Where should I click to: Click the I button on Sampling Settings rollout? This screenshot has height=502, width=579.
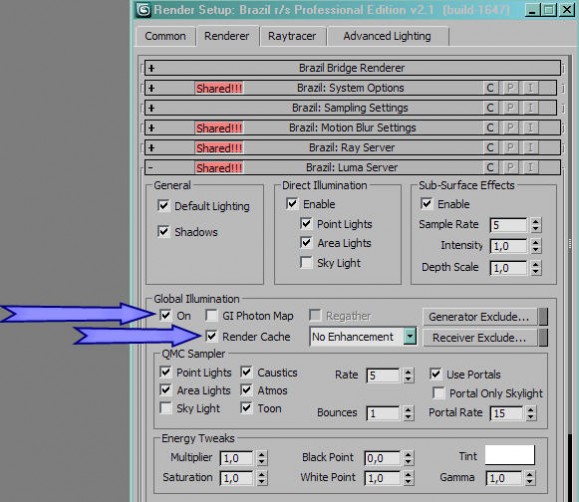point(530,108)
